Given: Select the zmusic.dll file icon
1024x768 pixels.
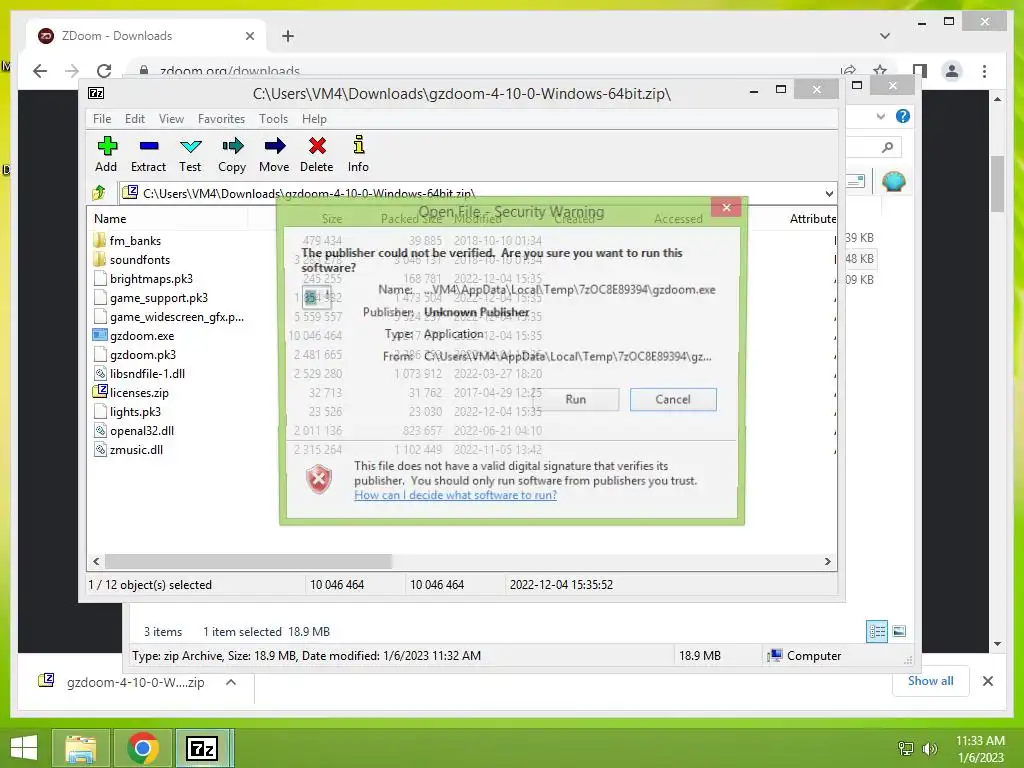Looking at the screenshot, I should pos(100,449).
